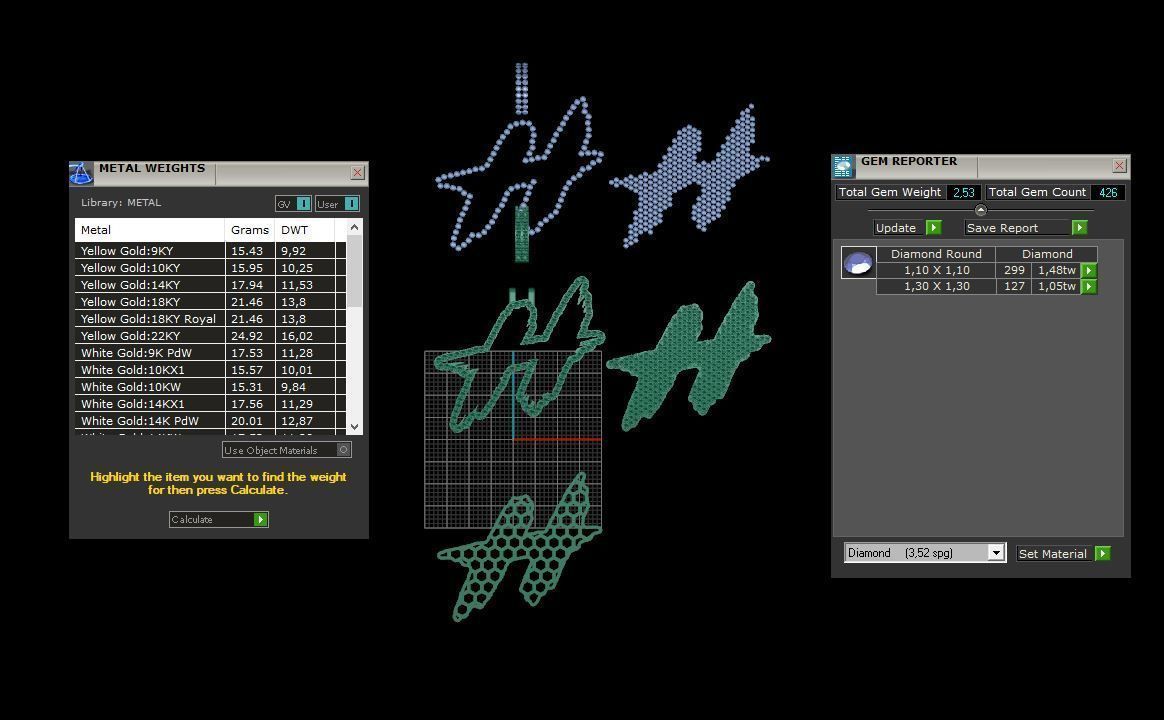Click the Total Gem Weight value 2,53
The width and height of the screenshot is (1164, 720).
[x=964, y=192]
